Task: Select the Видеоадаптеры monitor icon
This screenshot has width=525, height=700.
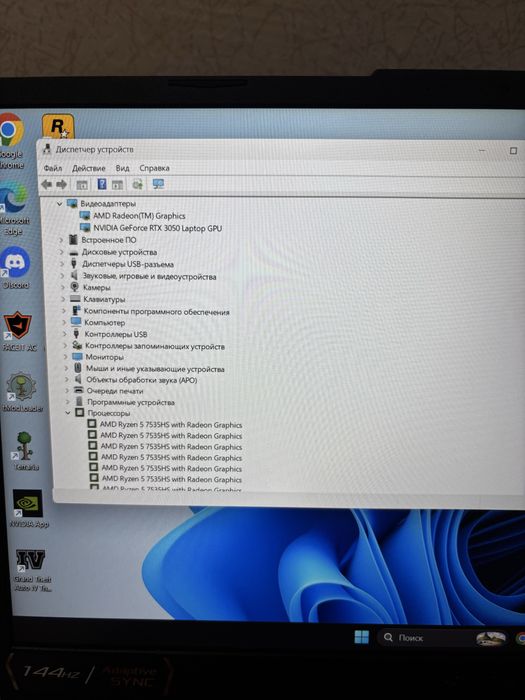Action: (72, 204)
